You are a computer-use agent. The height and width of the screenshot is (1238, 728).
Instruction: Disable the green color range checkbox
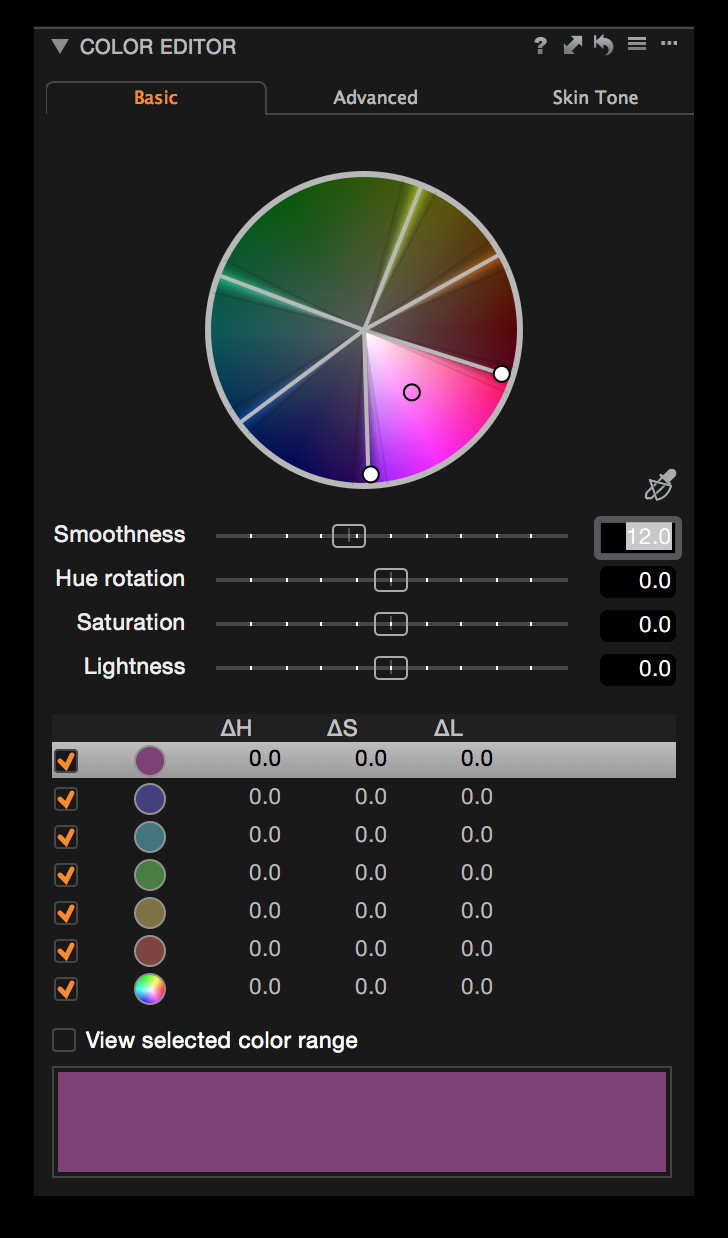click(x=66, y=874)
